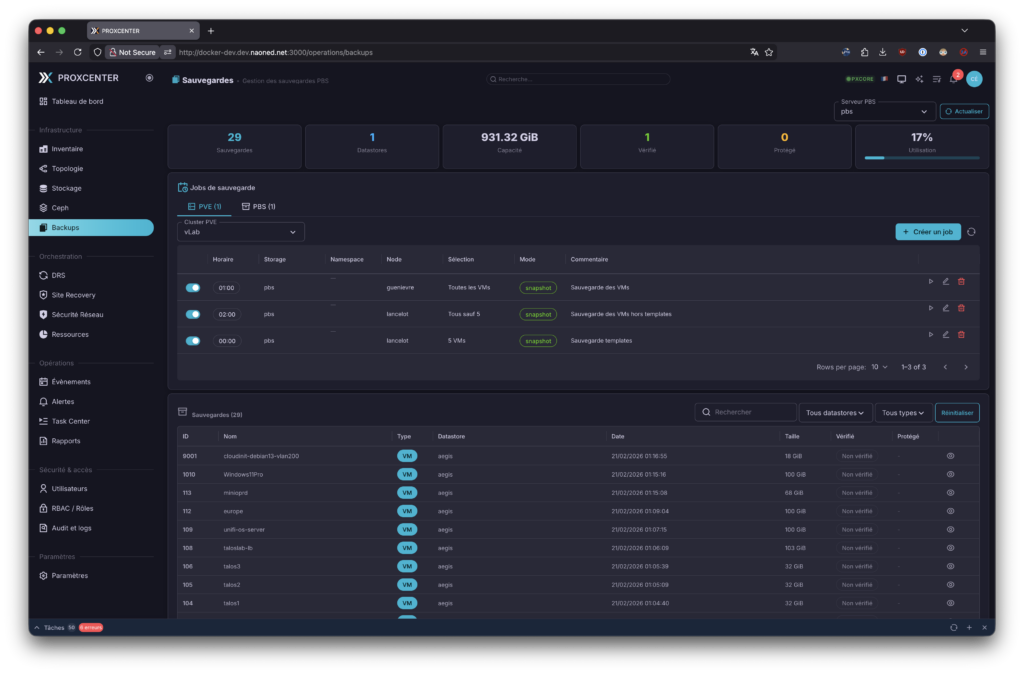Switch off the 00:00 templates job
The height and width of the screenshot is (674, 1024).
point(193,340)
